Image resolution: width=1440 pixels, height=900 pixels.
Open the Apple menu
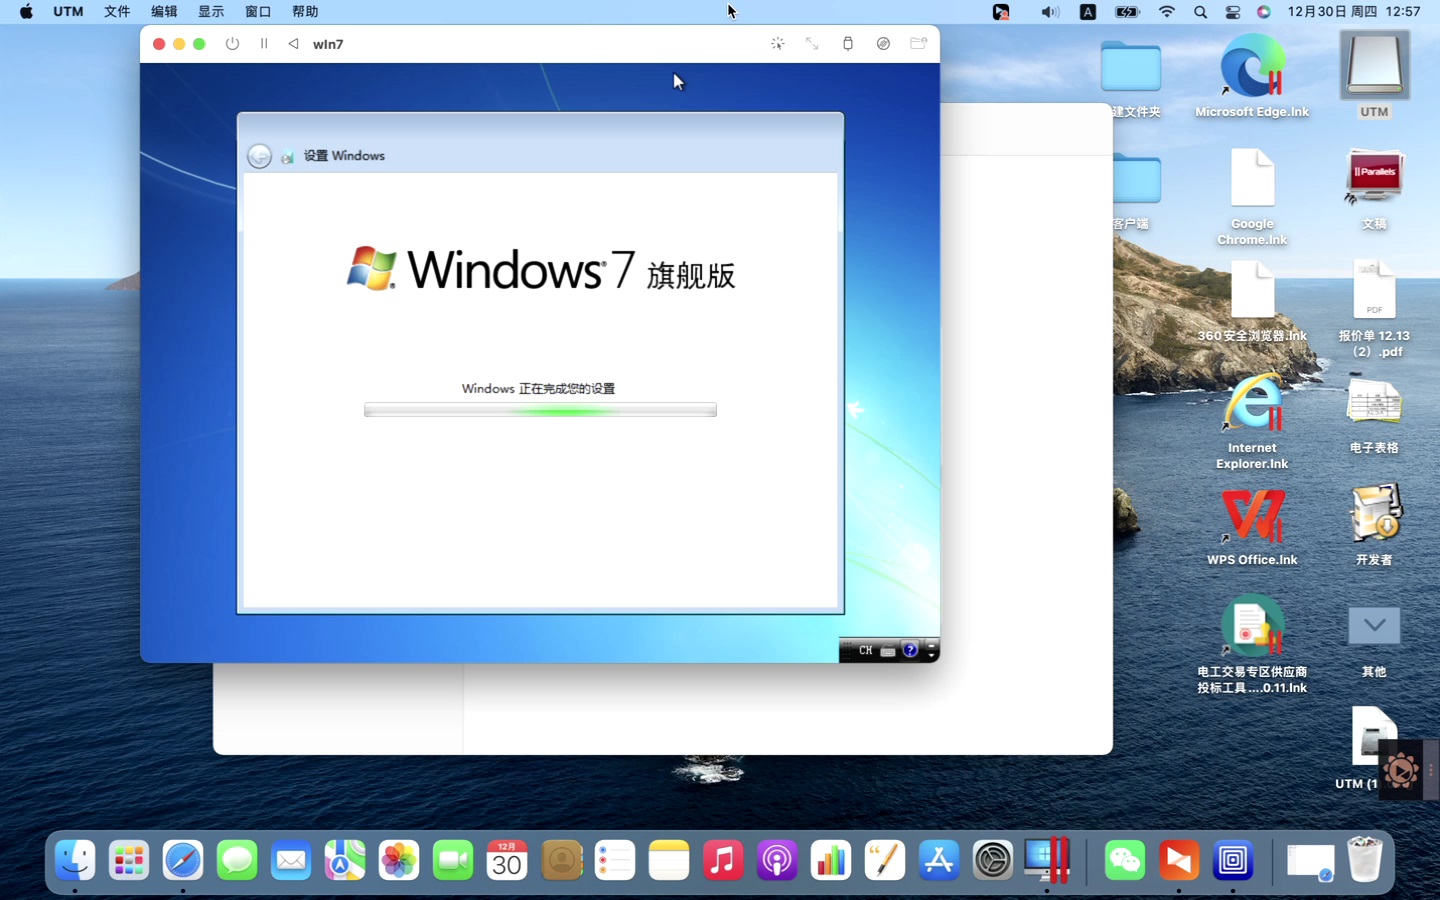(26, 12)
